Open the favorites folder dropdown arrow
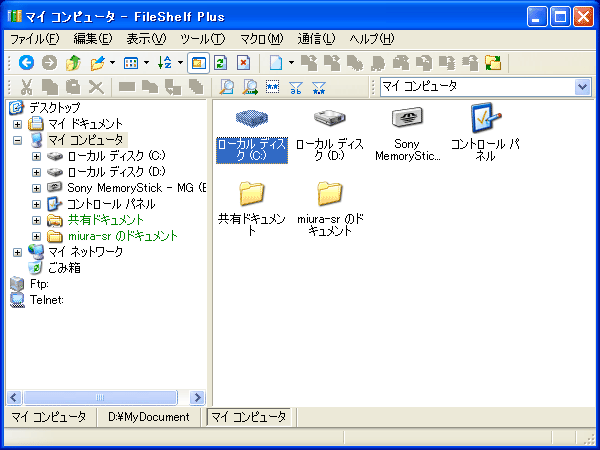The width and height of the screenshot is (600, 450). click(x=112, y=62)
